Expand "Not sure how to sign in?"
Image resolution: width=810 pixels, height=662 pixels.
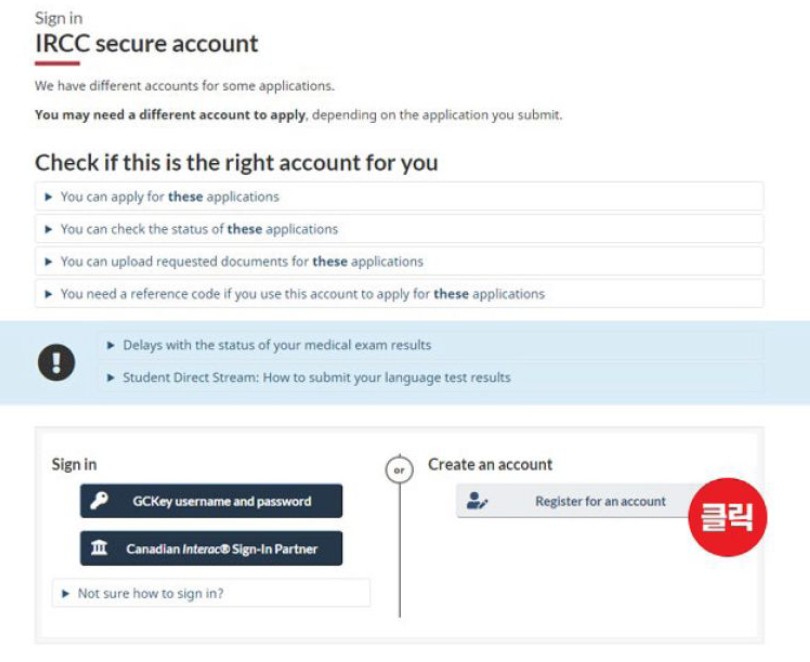point(150,593)
